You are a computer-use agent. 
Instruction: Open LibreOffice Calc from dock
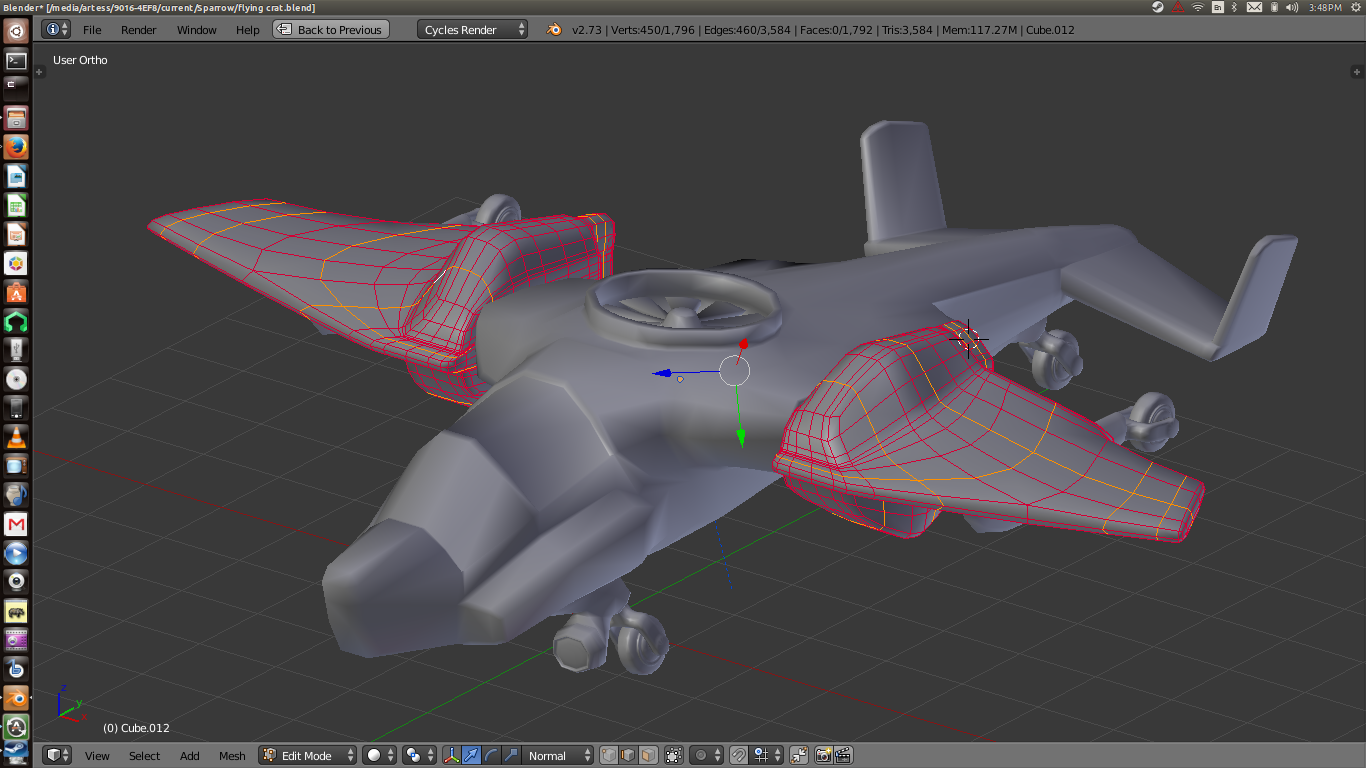16,205
